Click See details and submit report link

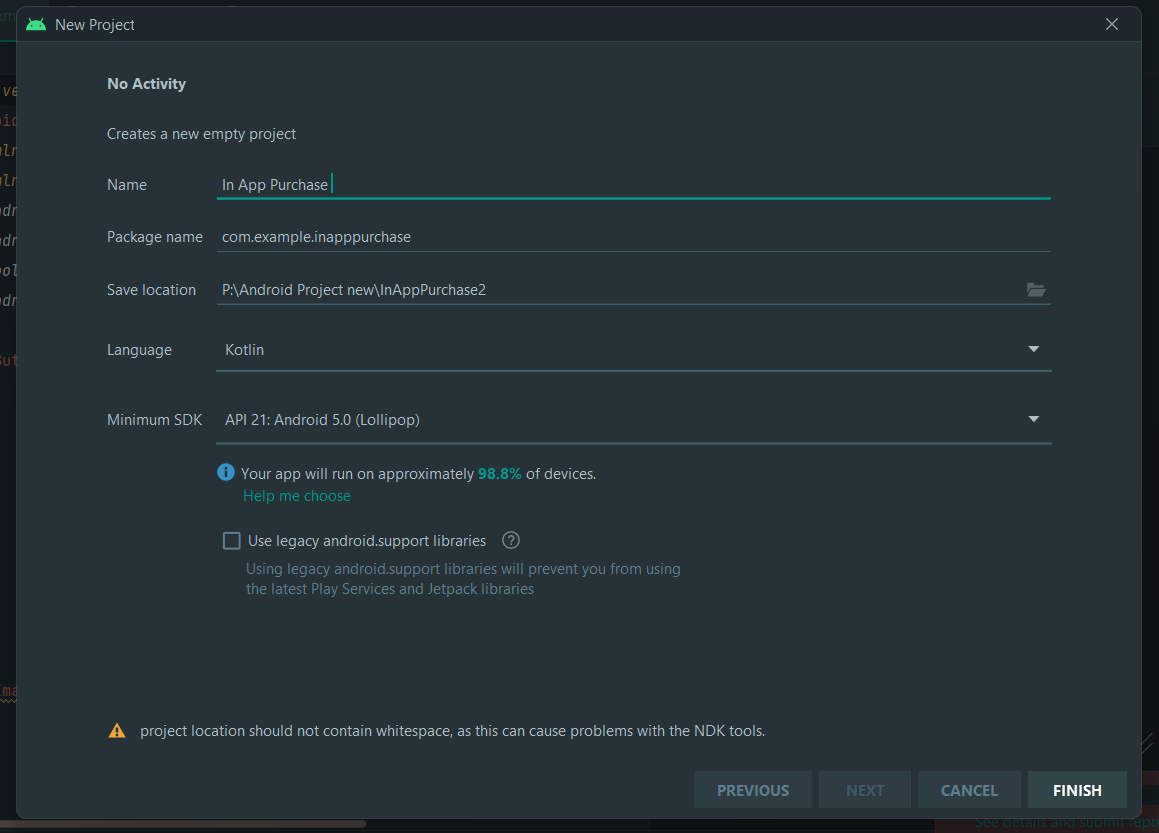[1065, 823]
